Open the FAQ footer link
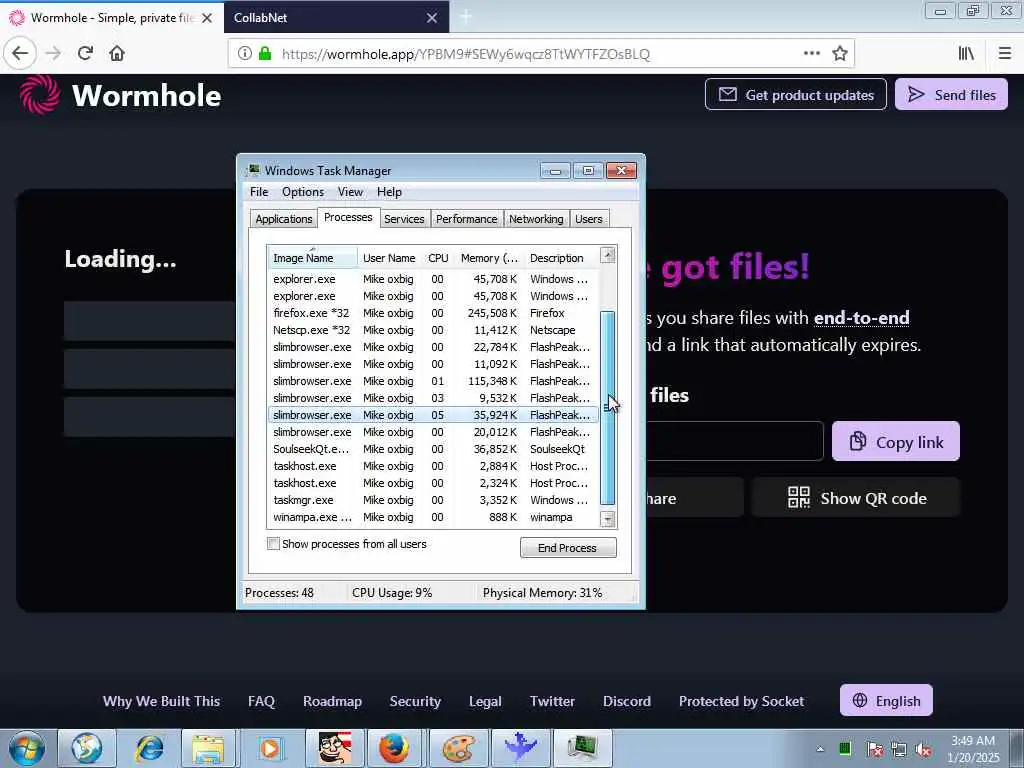Screen dimensions: 1024x768 pos(261,701)
